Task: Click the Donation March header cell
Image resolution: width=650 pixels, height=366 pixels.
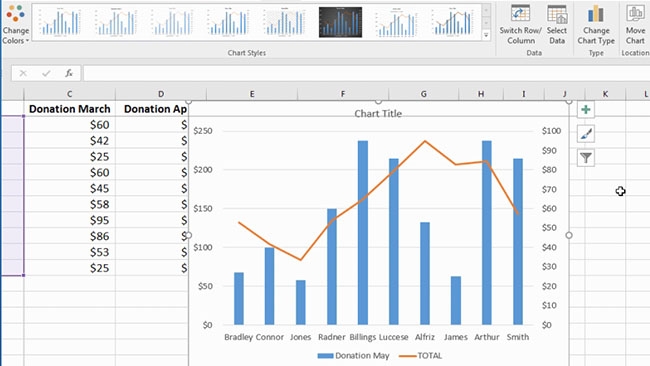Action: click(70, 109)
